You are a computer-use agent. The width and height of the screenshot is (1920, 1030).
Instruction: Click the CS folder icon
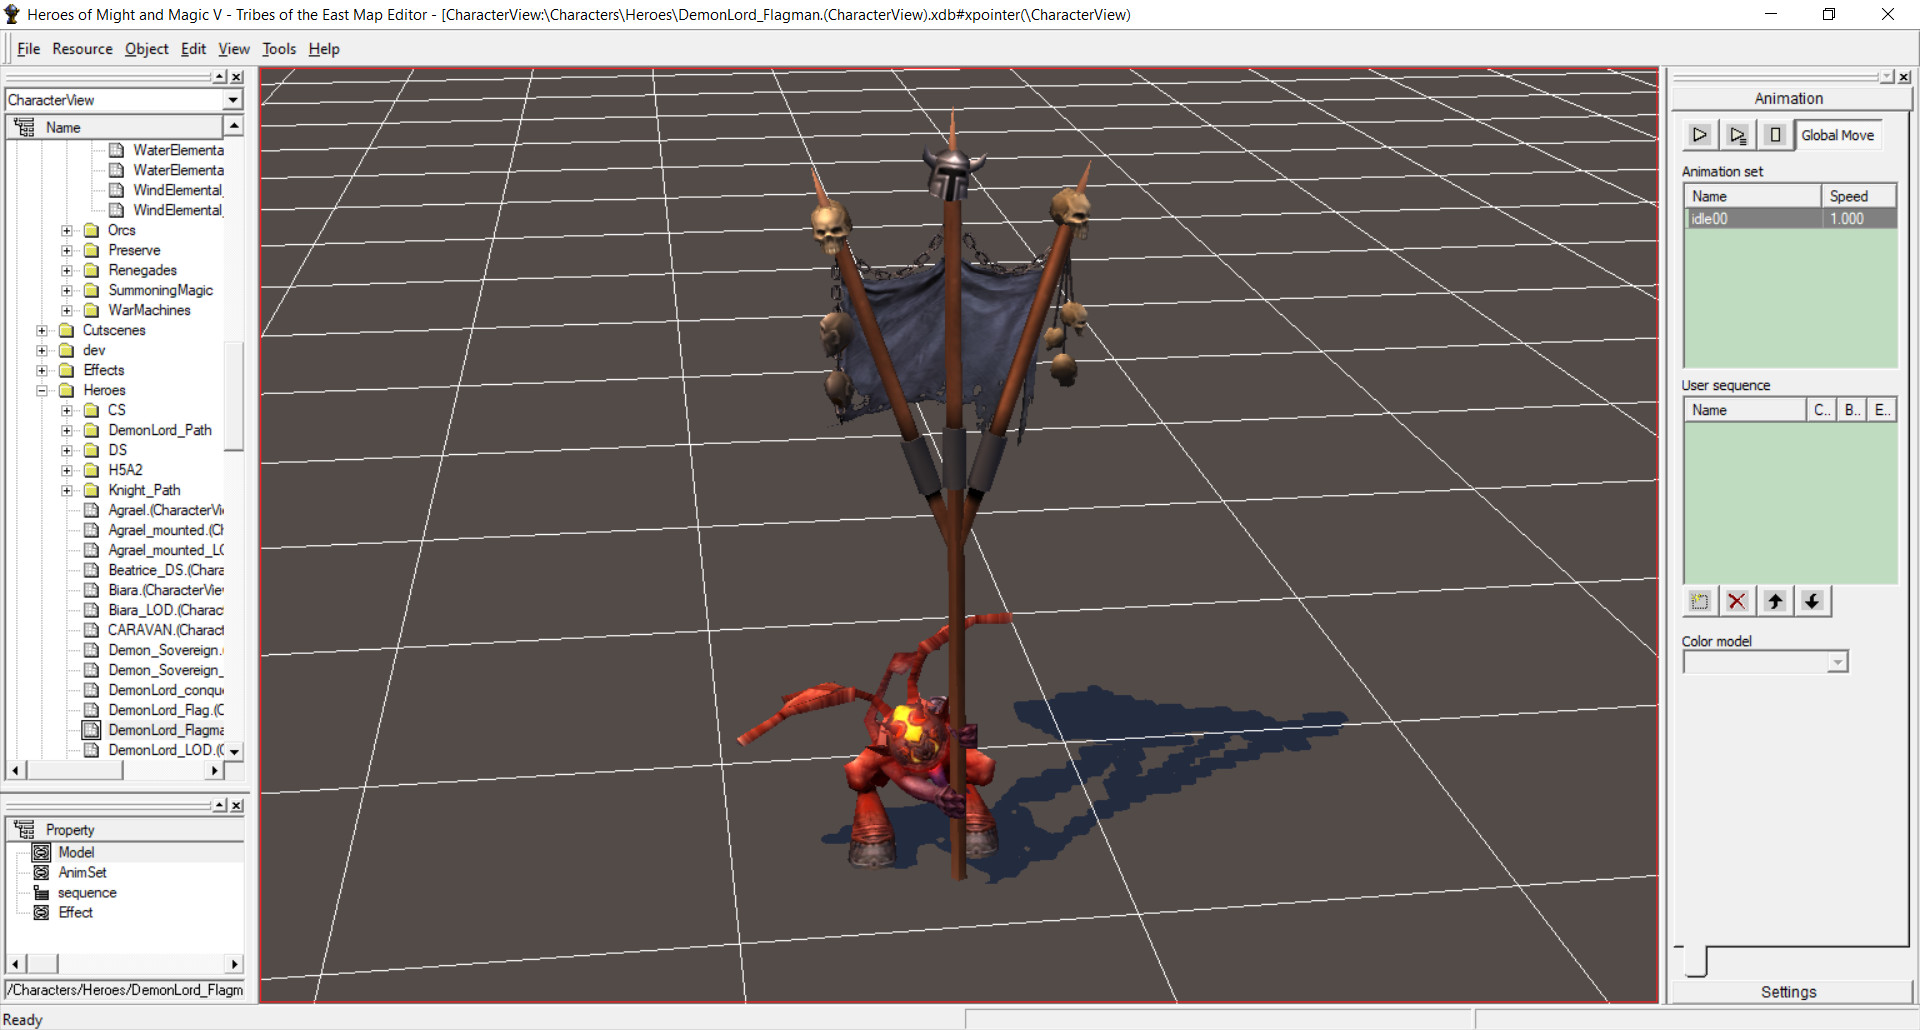point(92,410)
